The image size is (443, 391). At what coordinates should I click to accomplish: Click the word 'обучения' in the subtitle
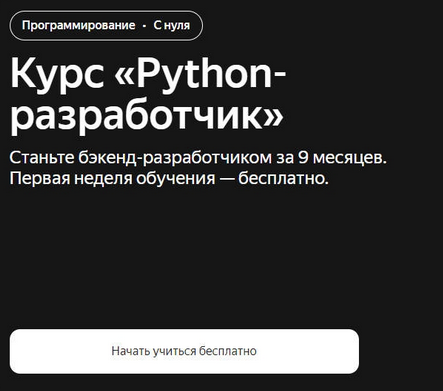tap(176, 179)
